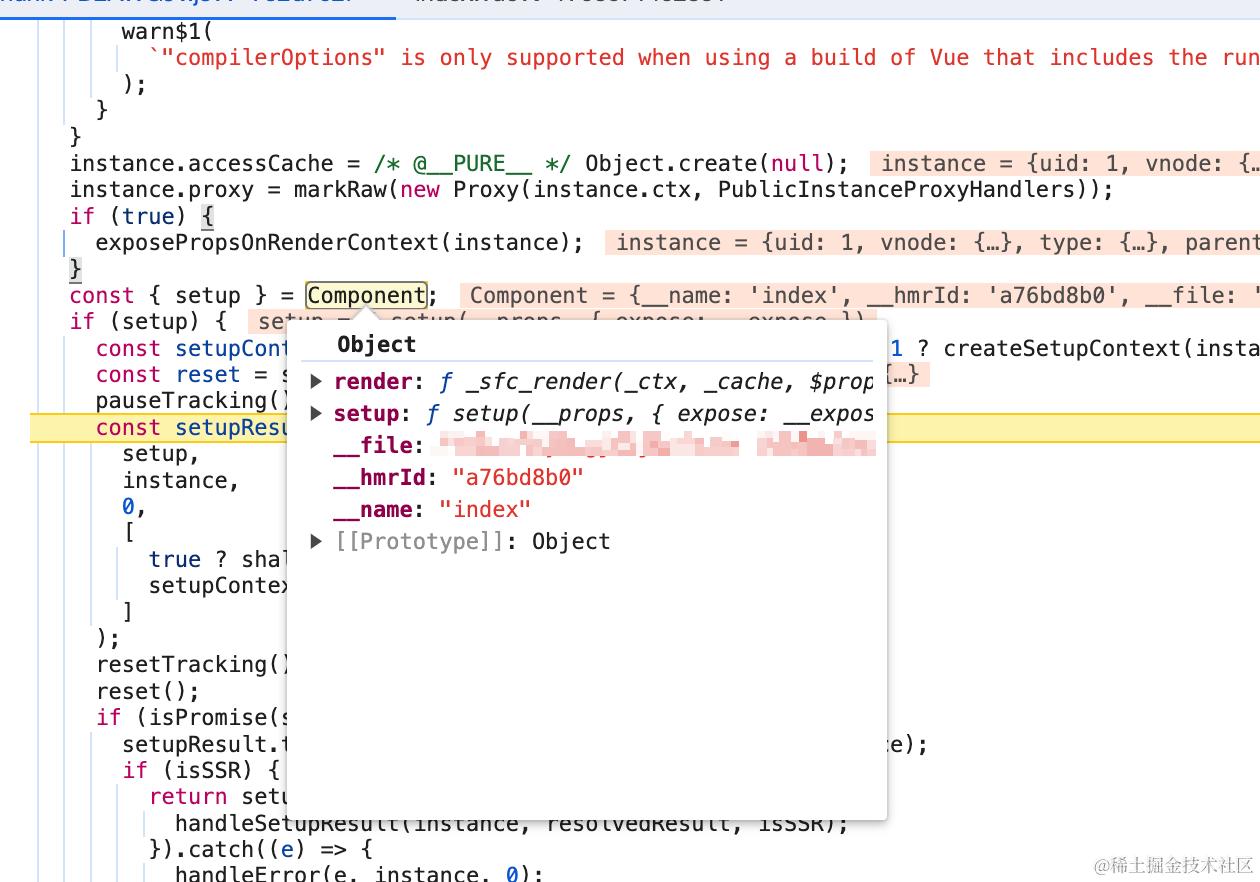Expand the [[Prototype]] Object entry
The image size is (1260, 882).
point(317,541)
